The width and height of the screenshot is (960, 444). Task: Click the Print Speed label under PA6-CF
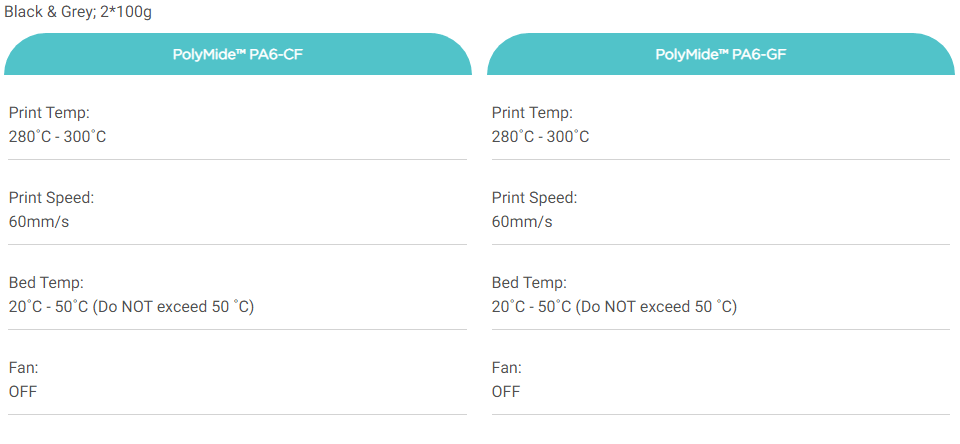click(52, 198)
